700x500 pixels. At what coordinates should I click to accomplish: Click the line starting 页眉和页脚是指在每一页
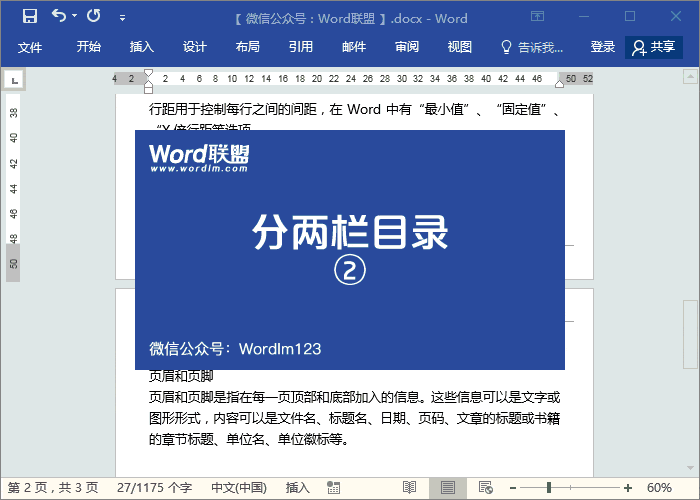[x=354, y=397]
